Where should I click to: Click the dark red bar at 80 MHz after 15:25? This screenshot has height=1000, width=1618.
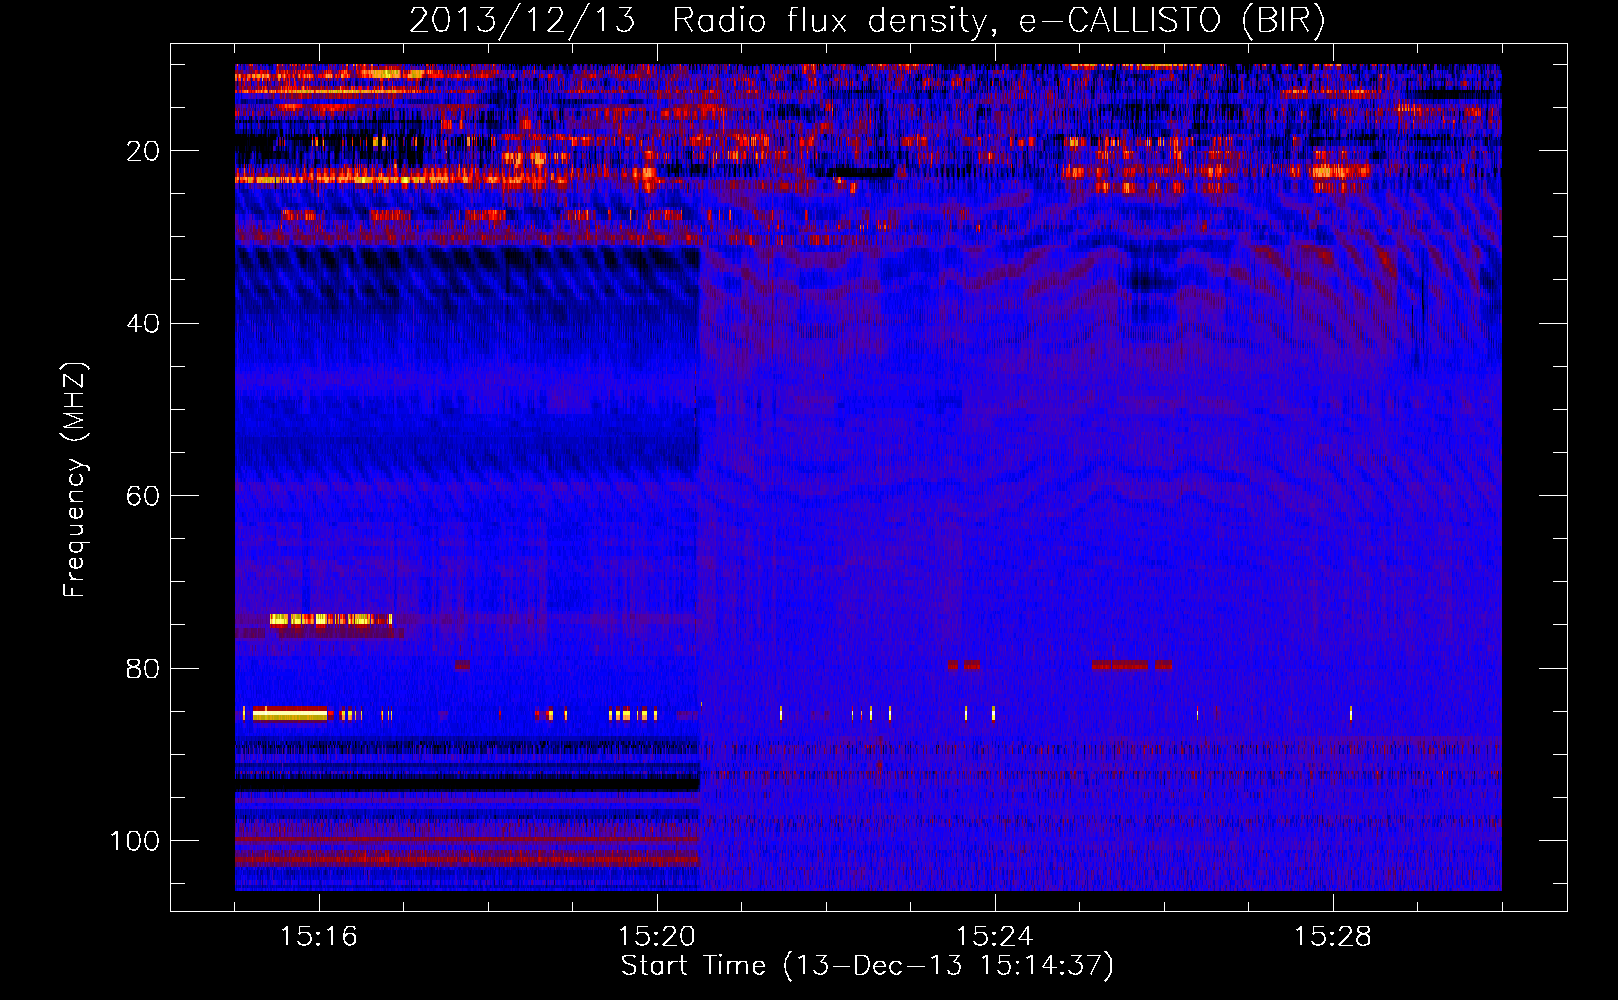[x=1120, y=665]
